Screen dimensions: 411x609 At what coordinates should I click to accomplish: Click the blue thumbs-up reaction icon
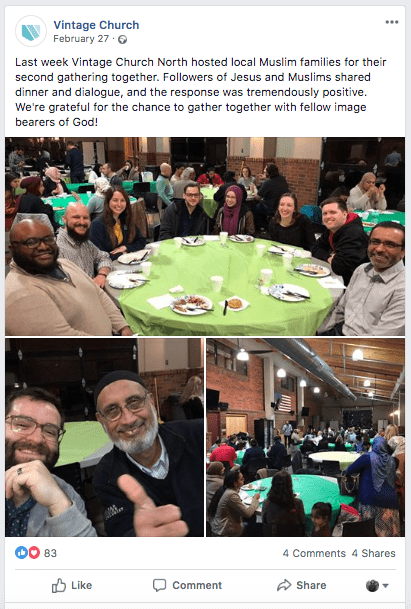(x=21, y=552)
